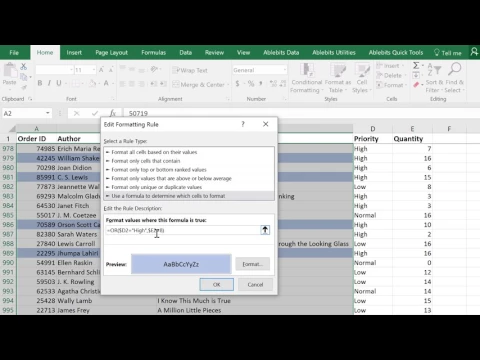Open Sort & Filter menu
This screenshot has height=360, width=480.
tap(435, 78)
